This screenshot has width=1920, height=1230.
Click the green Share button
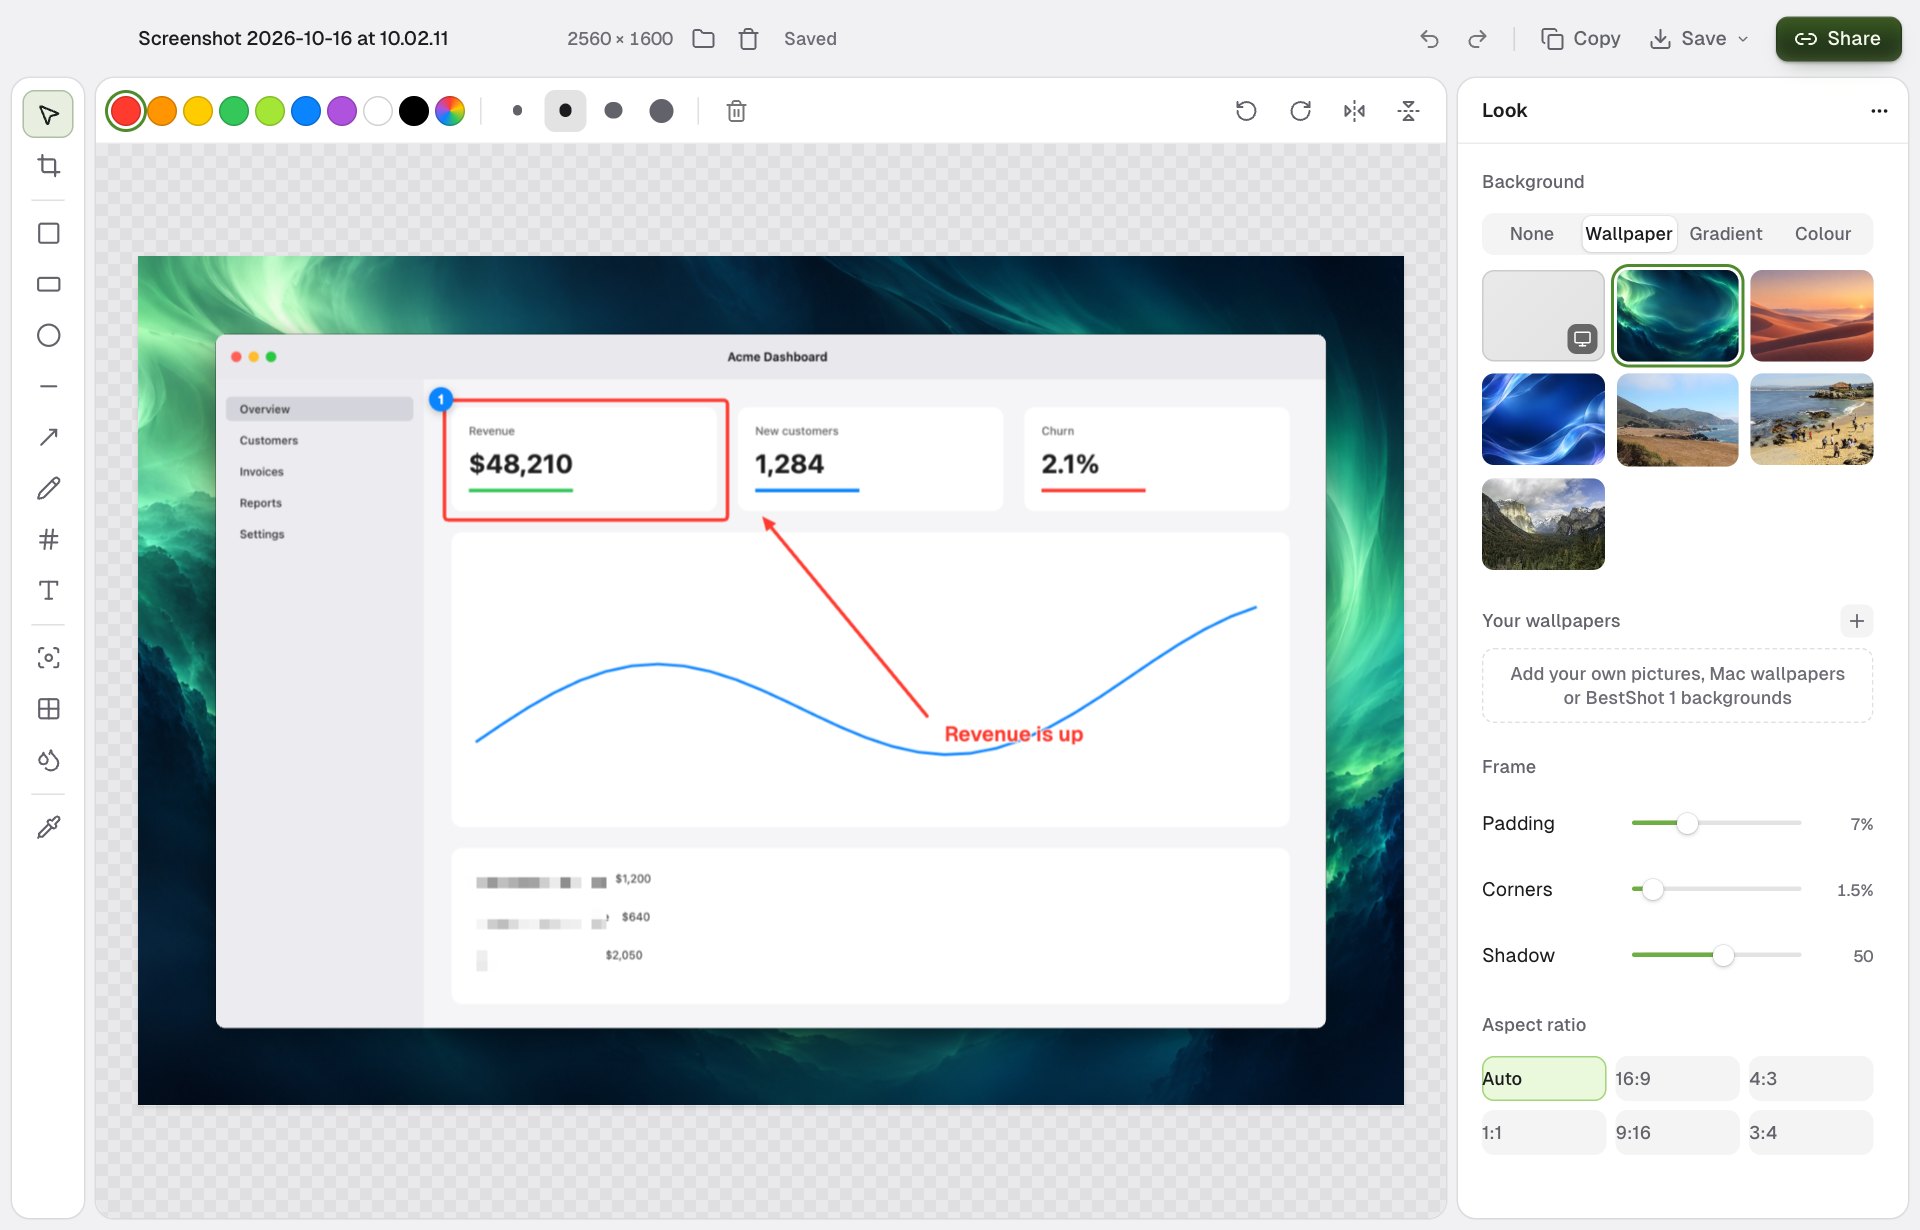1838,39
